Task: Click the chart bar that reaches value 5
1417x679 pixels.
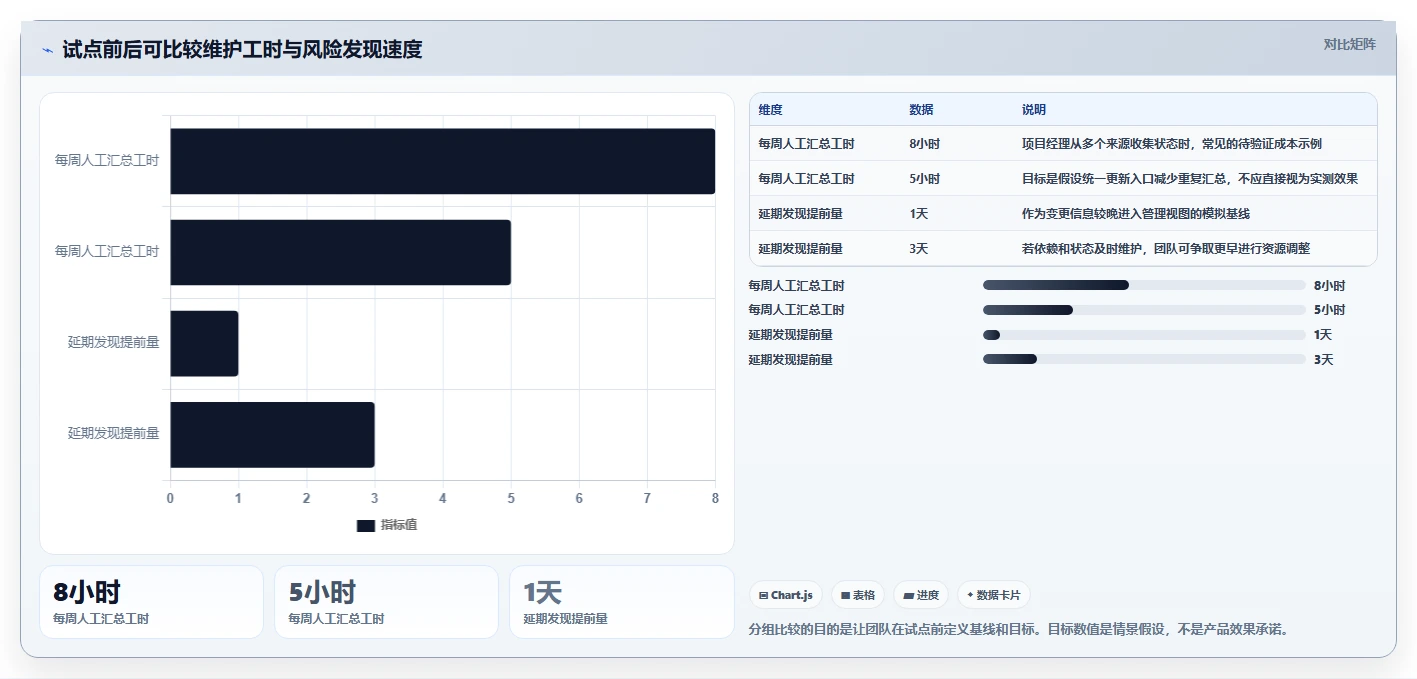Action: click(x=340, y=252)
